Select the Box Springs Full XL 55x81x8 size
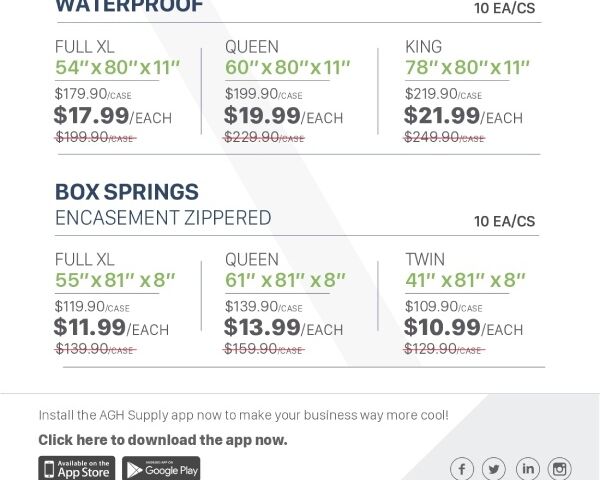Image resolution: width=600 pixels, height=480 pixels. tap(115, 281)
